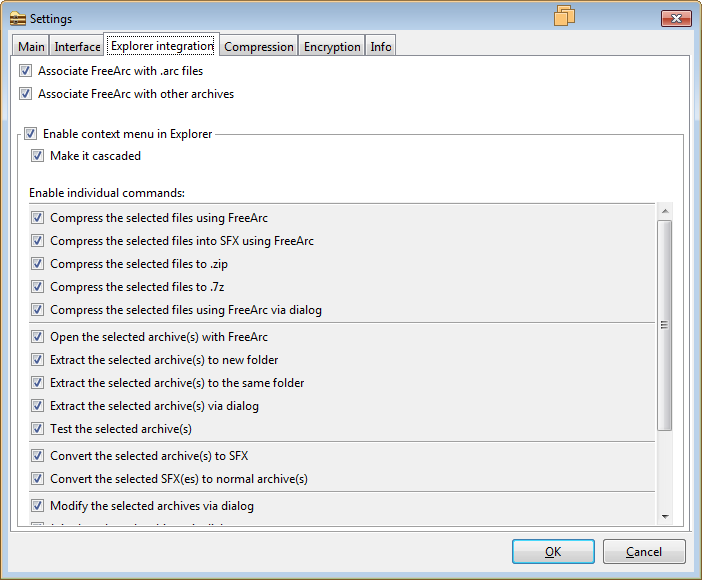This screenshot has height=580, width=702.
Task: Toggle Compress the selected files to .zip
Action: pos(37,264)
